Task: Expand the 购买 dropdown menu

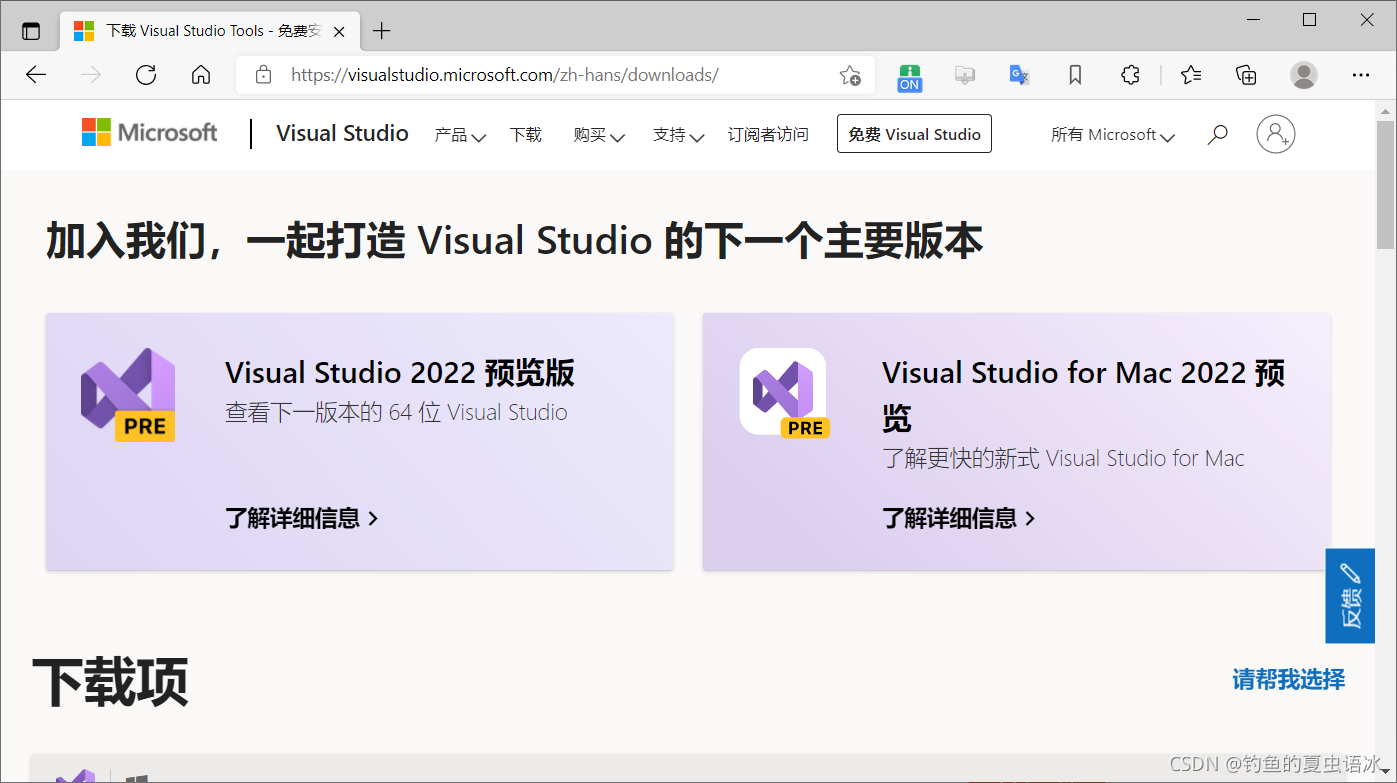Action: coord(599,135)
